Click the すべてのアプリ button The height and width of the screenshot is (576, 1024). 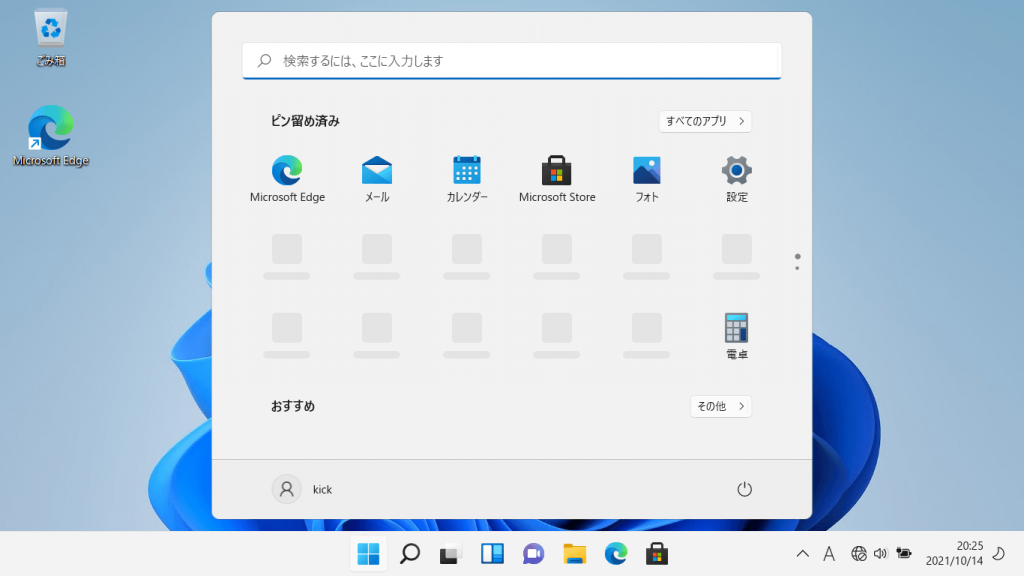coord(705,121)
